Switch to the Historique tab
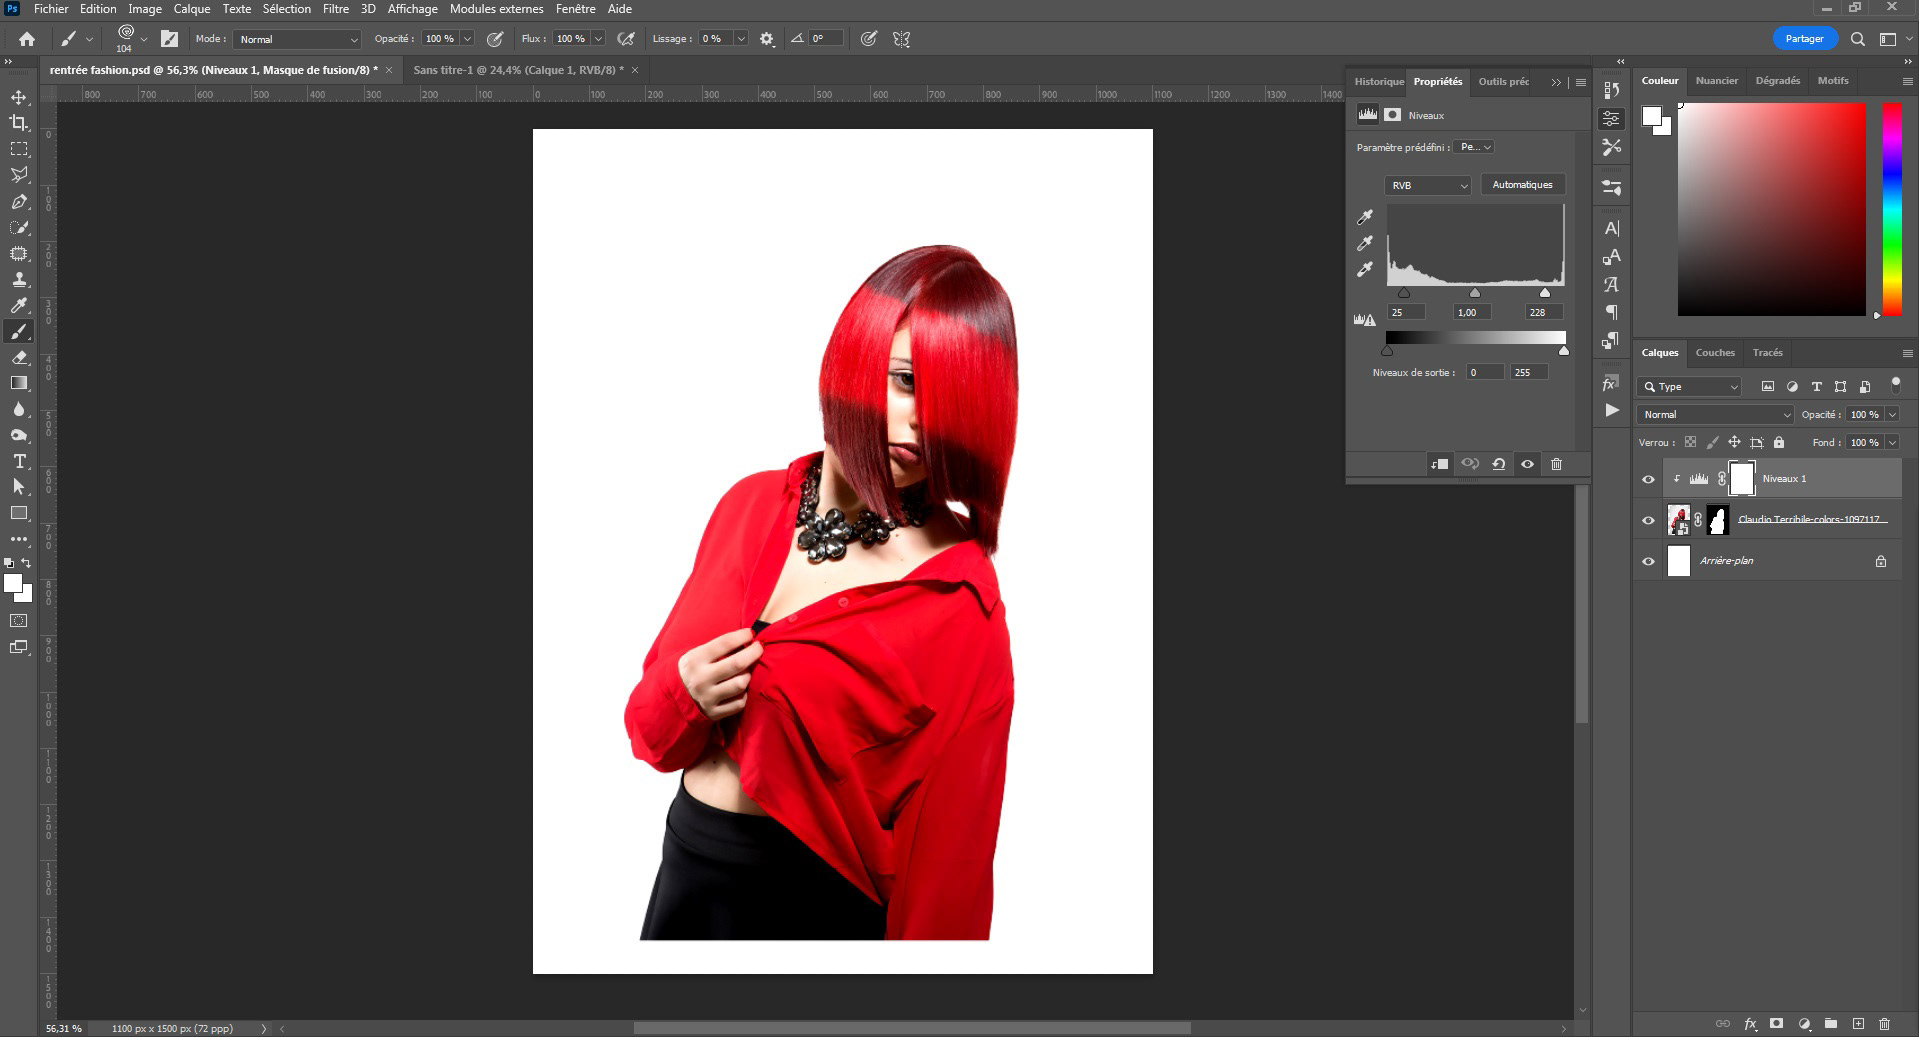 click(x=1379, y=82)
